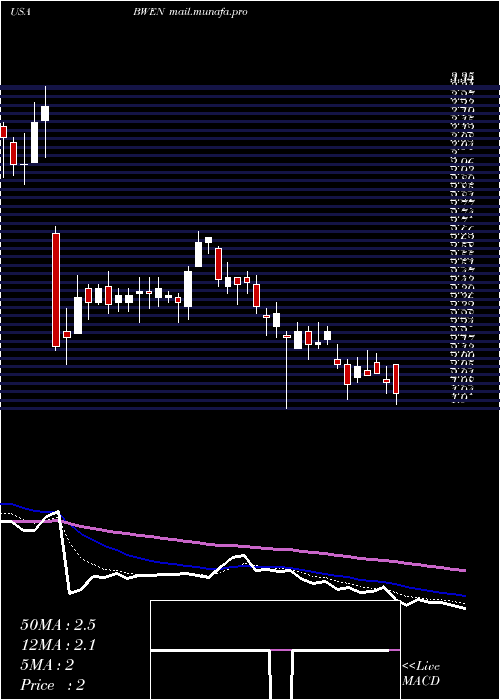
Task: Click the MACD inset chart box
Action: click(275, 650)
